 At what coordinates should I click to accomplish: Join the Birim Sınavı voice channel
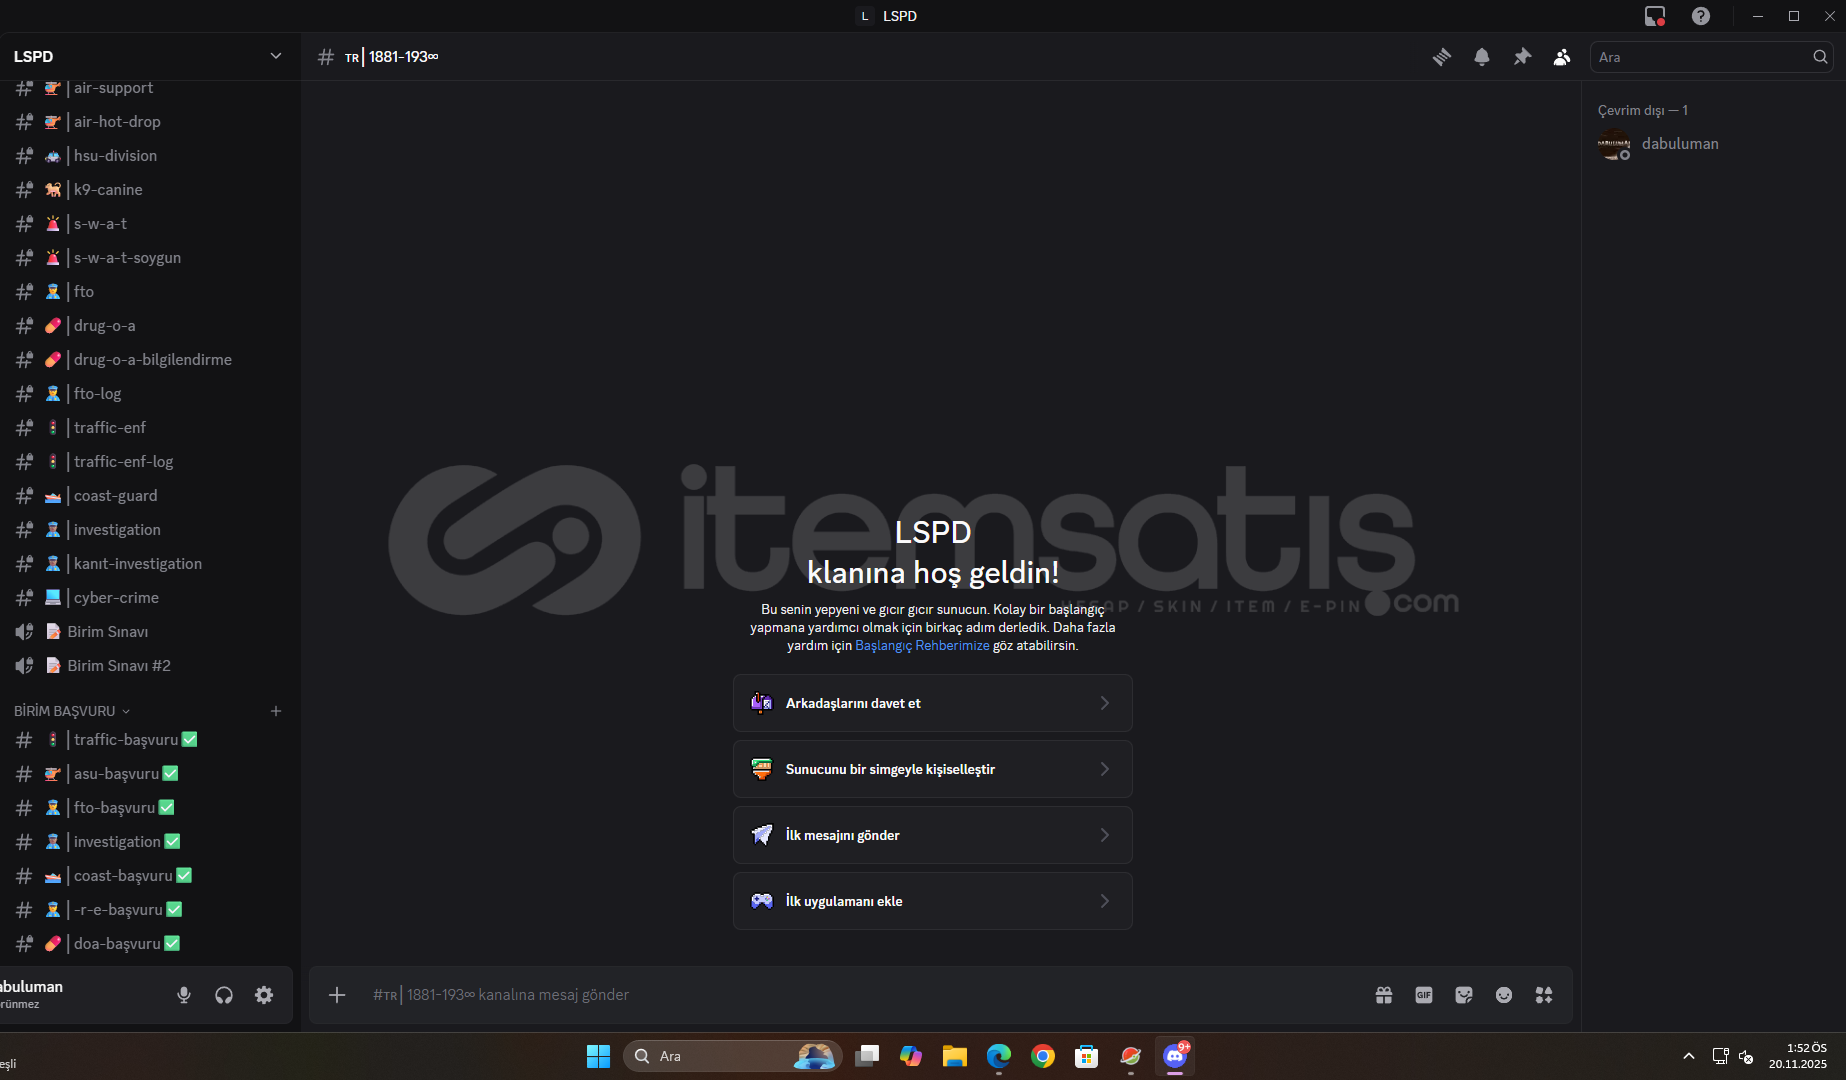coord(150,632)
